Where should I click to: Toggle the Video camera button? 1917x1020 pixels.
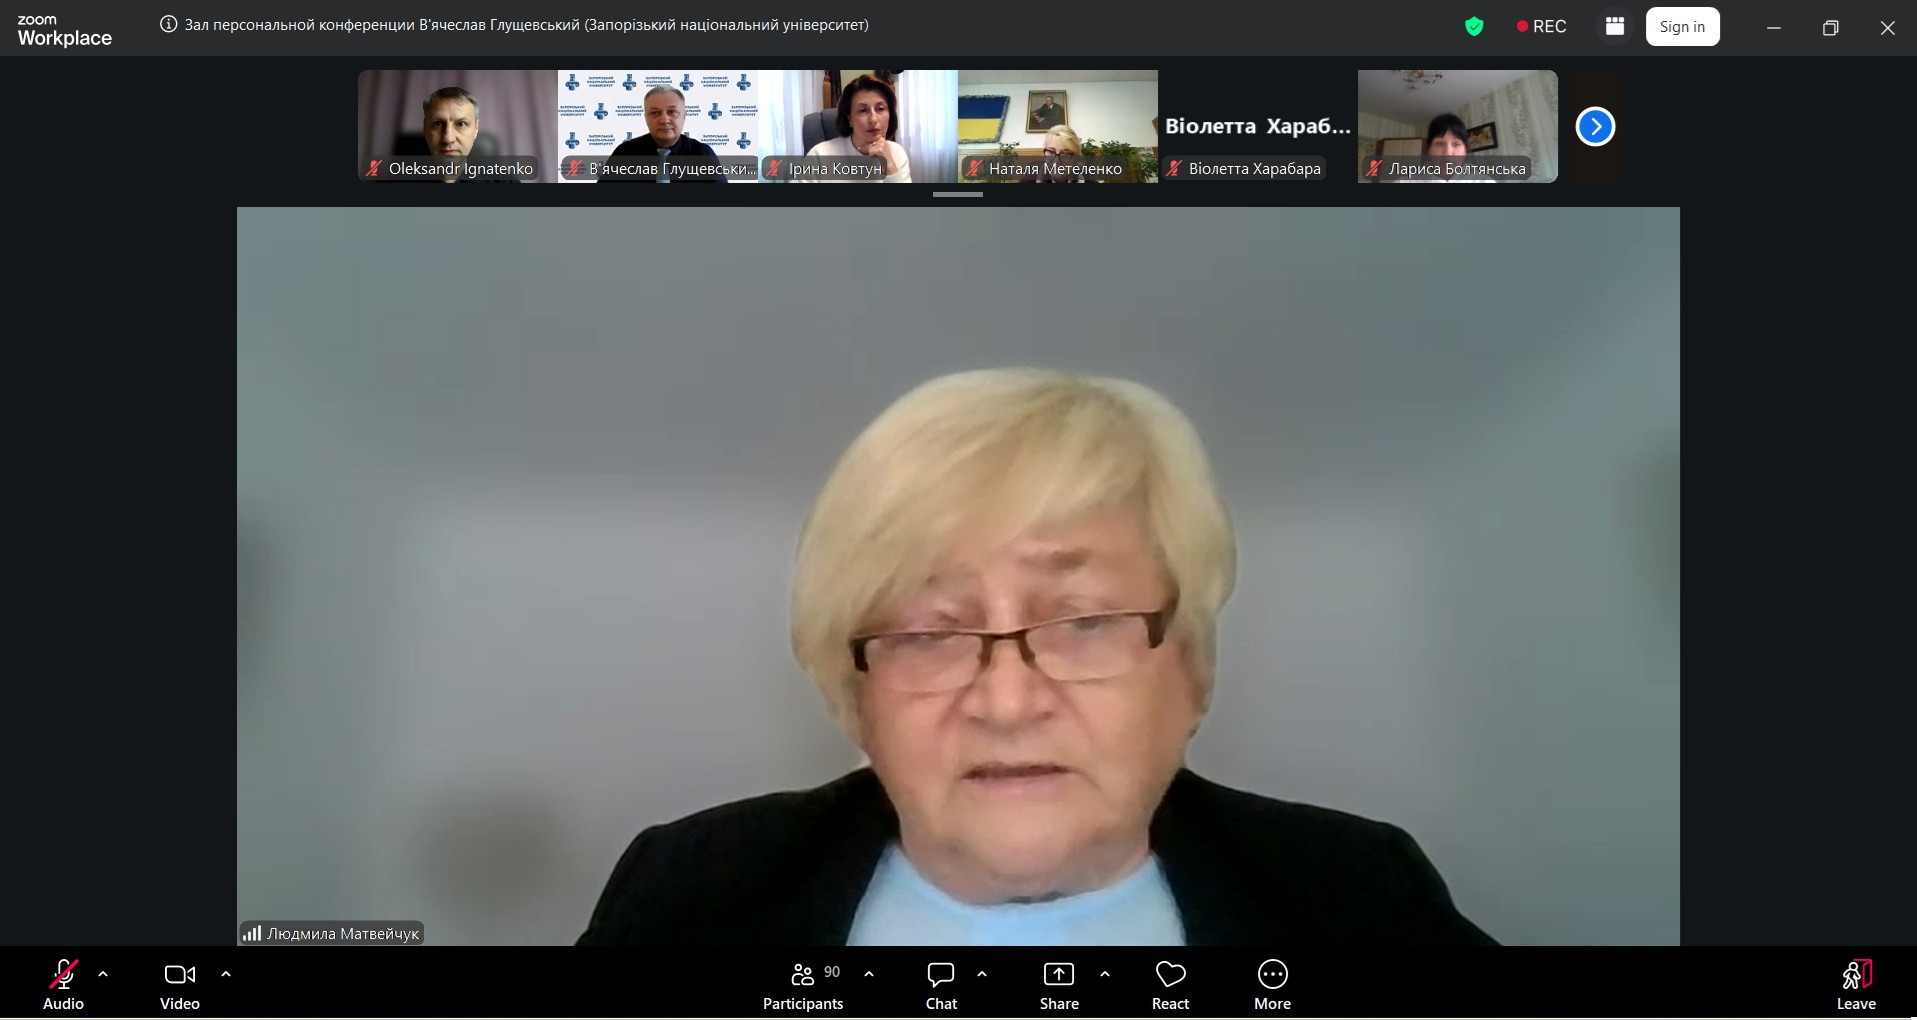180,975
